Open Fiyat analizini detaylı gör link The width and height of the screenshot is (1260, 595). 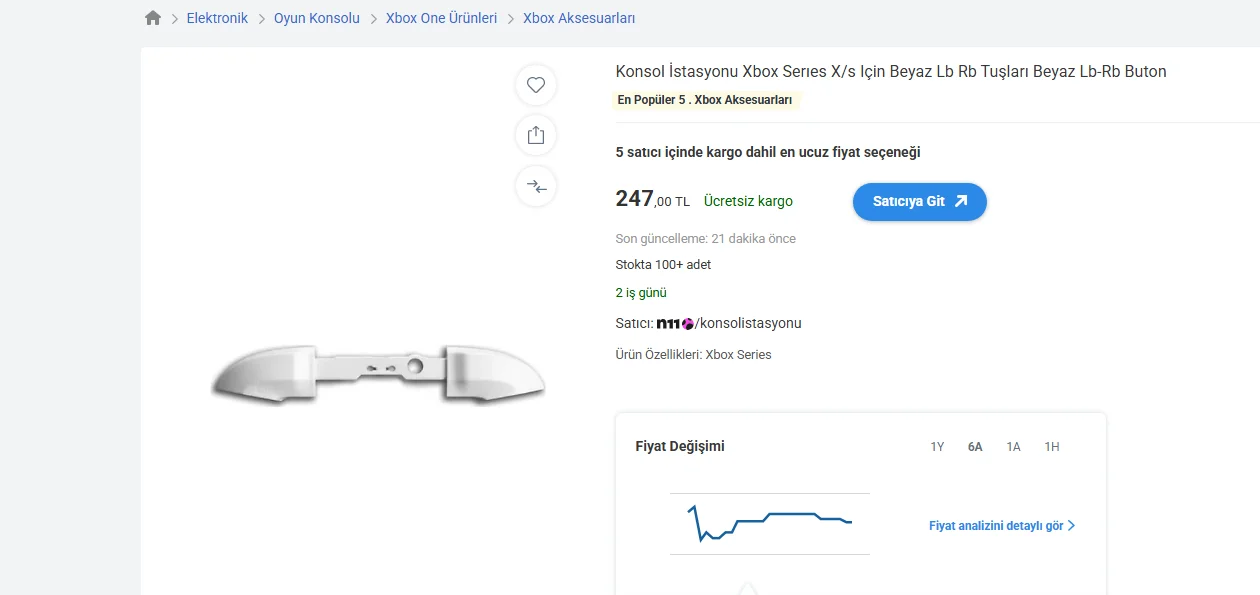(996, 525)
